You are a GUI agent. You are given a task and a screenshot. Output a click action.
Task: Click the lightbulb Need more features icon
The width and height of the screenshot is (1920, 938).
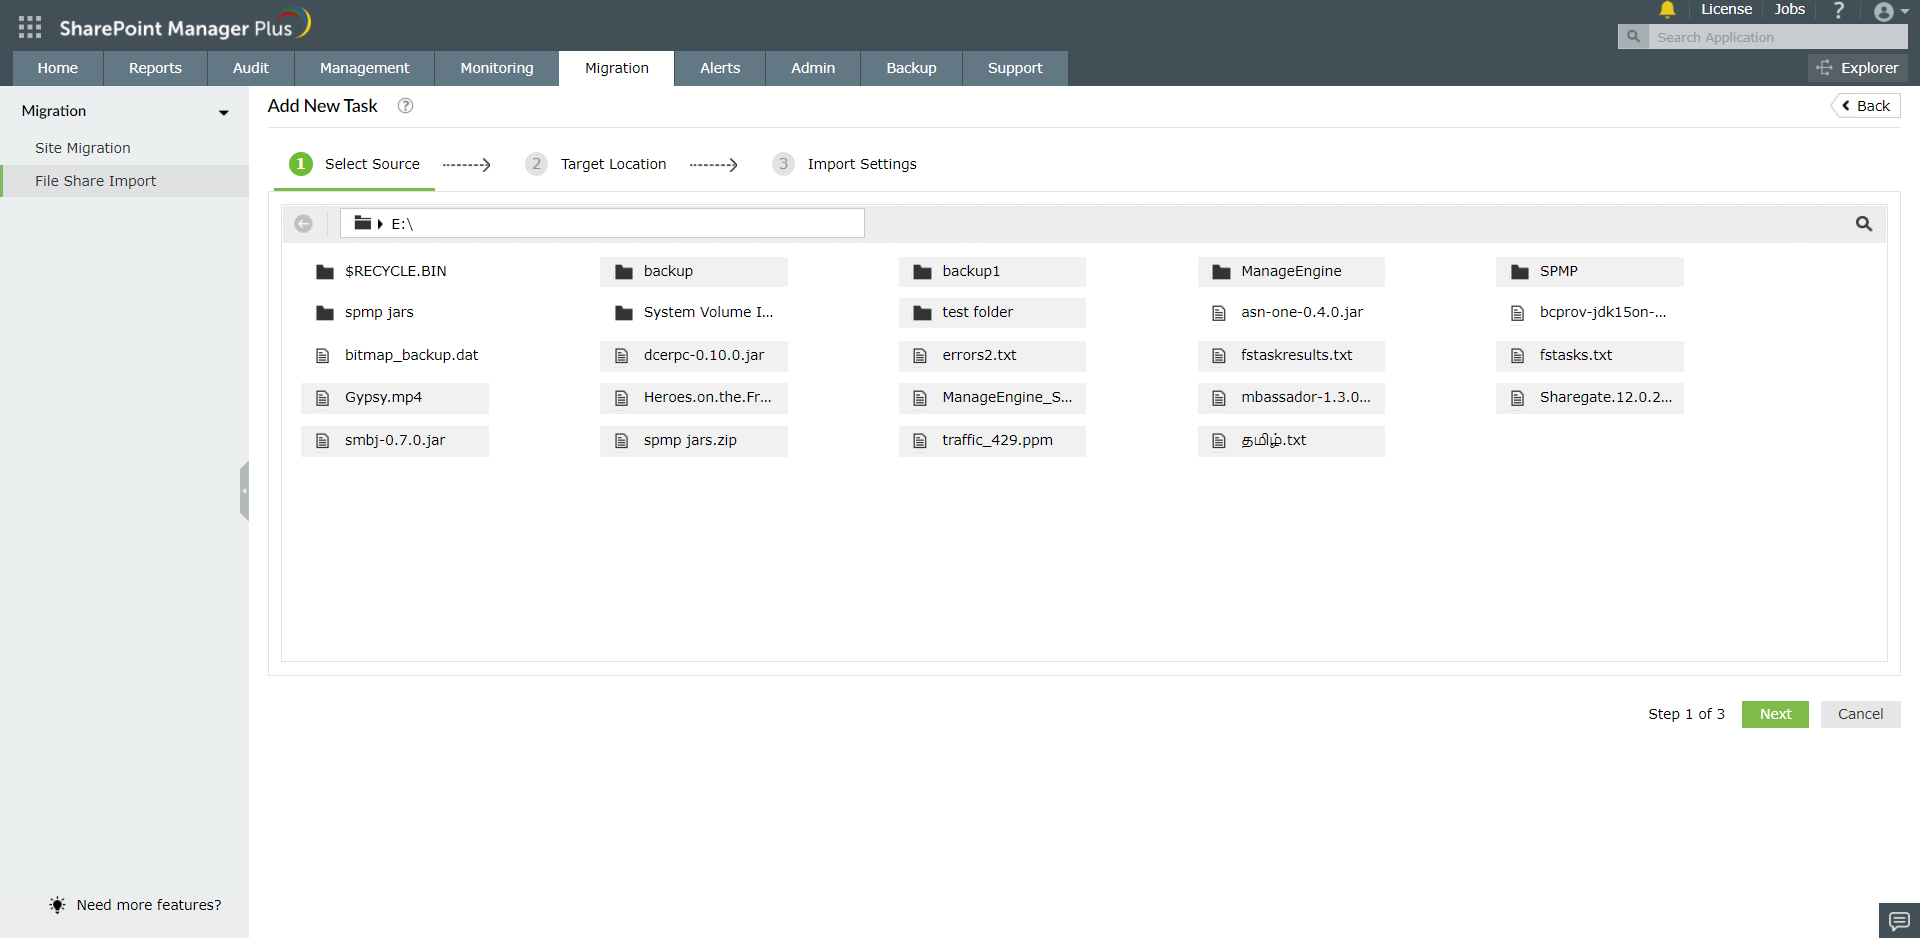[x=58, y=905]
